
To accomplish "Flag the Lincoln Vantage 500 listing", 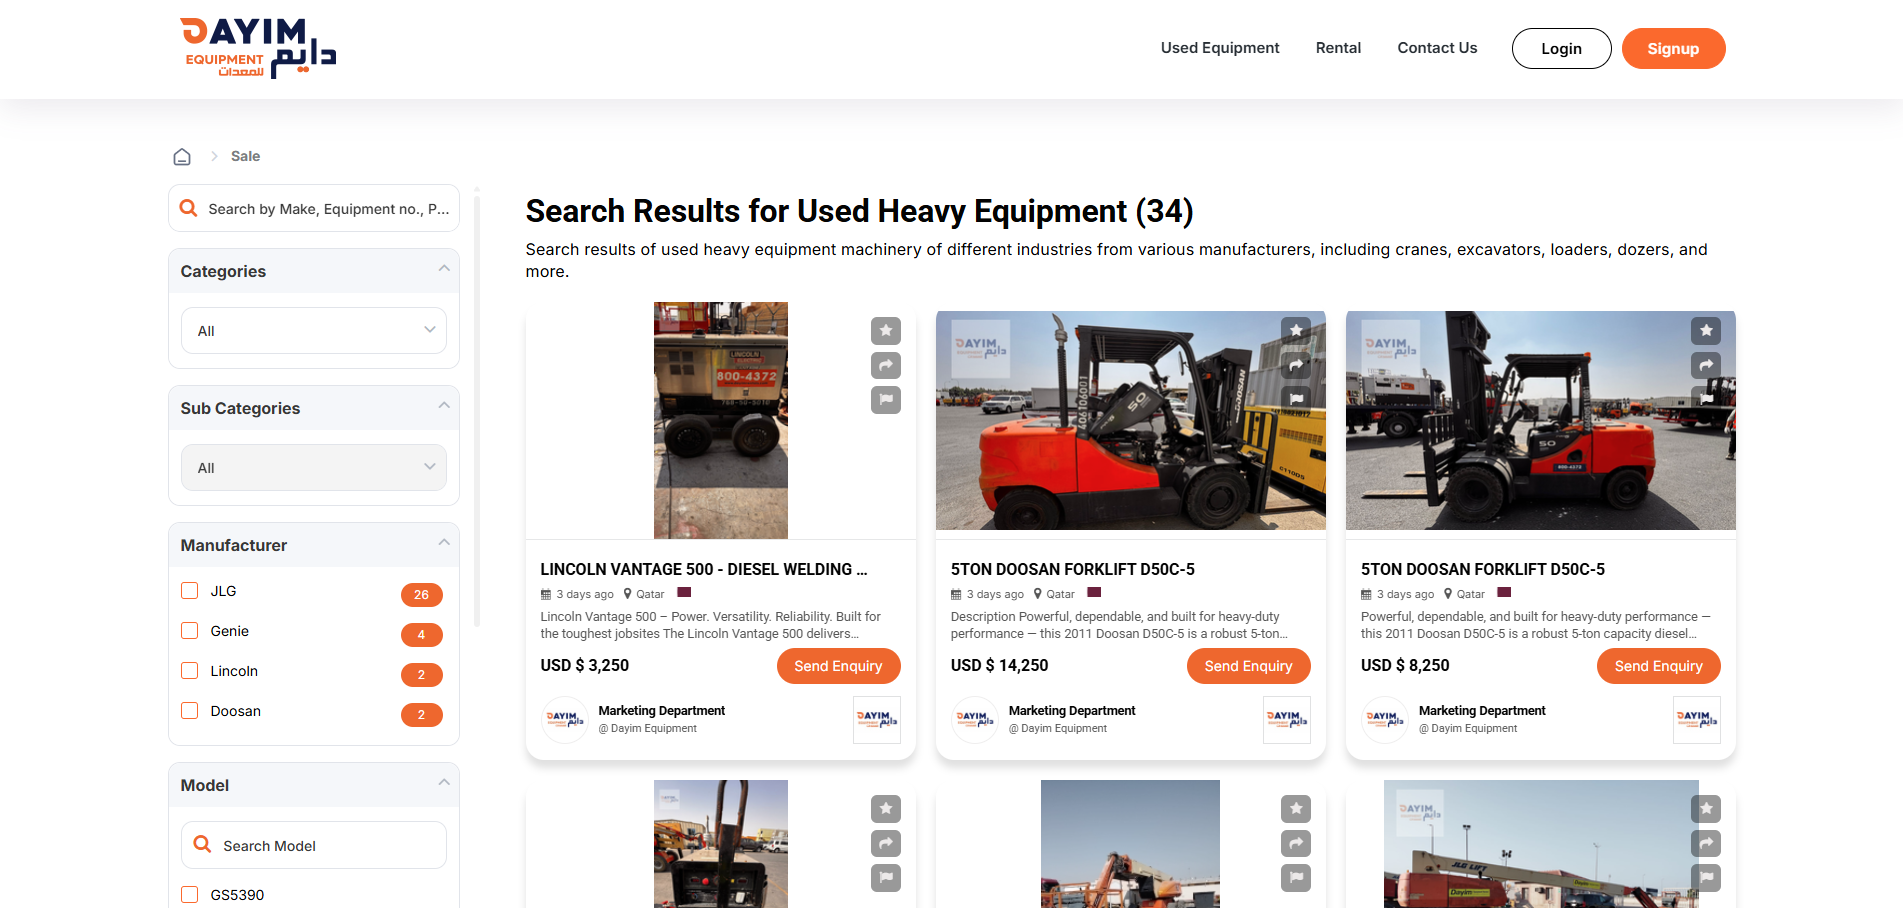I will 885,400.
